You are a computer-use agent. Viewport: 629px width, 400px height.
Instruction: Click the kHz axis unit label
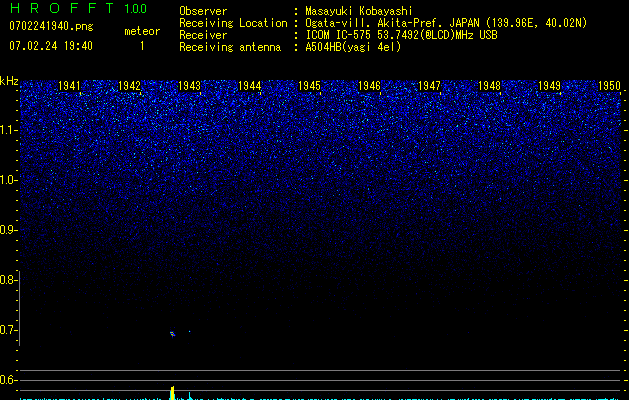pos(9,81)
